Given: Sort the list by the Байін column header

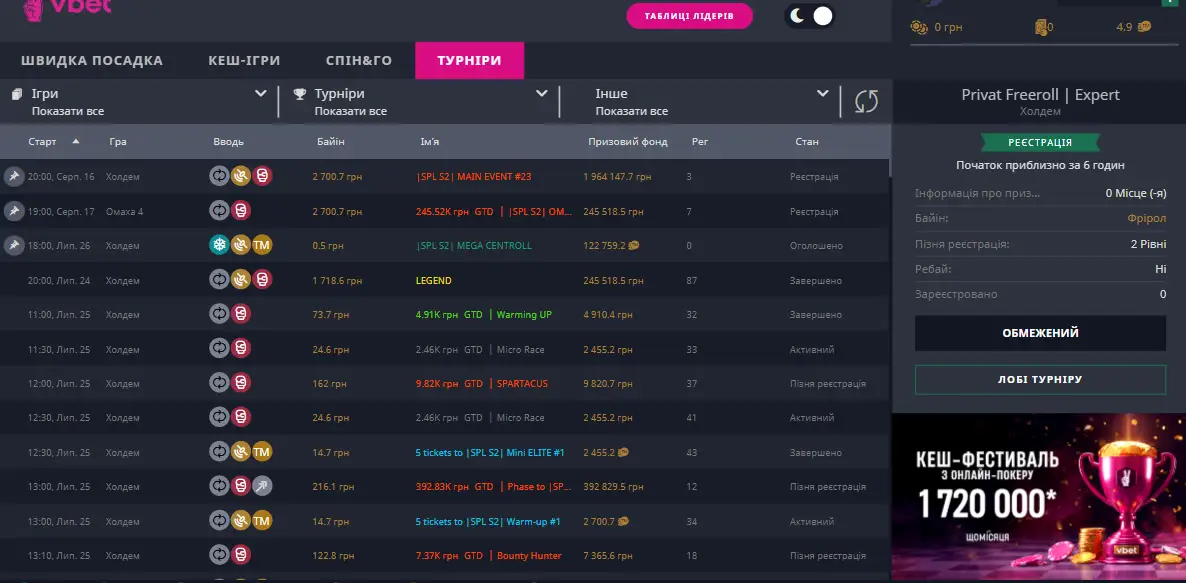Looking at the screenshot, I should [331, 141].
